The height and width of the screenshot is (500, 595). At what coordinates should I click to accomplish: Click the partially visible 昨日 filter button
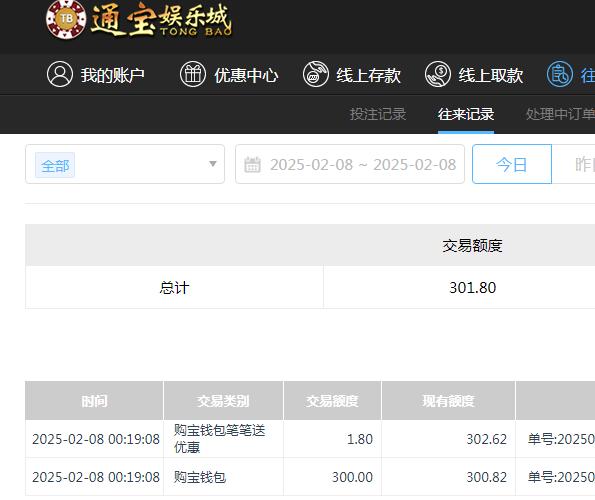click(574, 164)
